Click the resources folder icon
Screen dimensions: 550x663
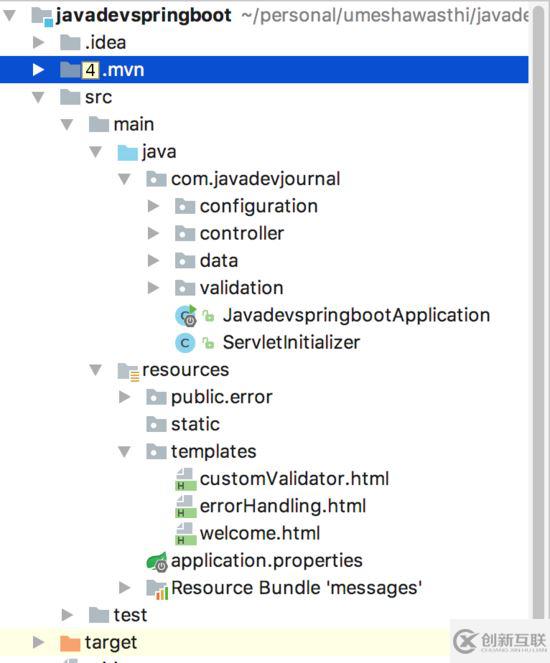coord(128,371)
